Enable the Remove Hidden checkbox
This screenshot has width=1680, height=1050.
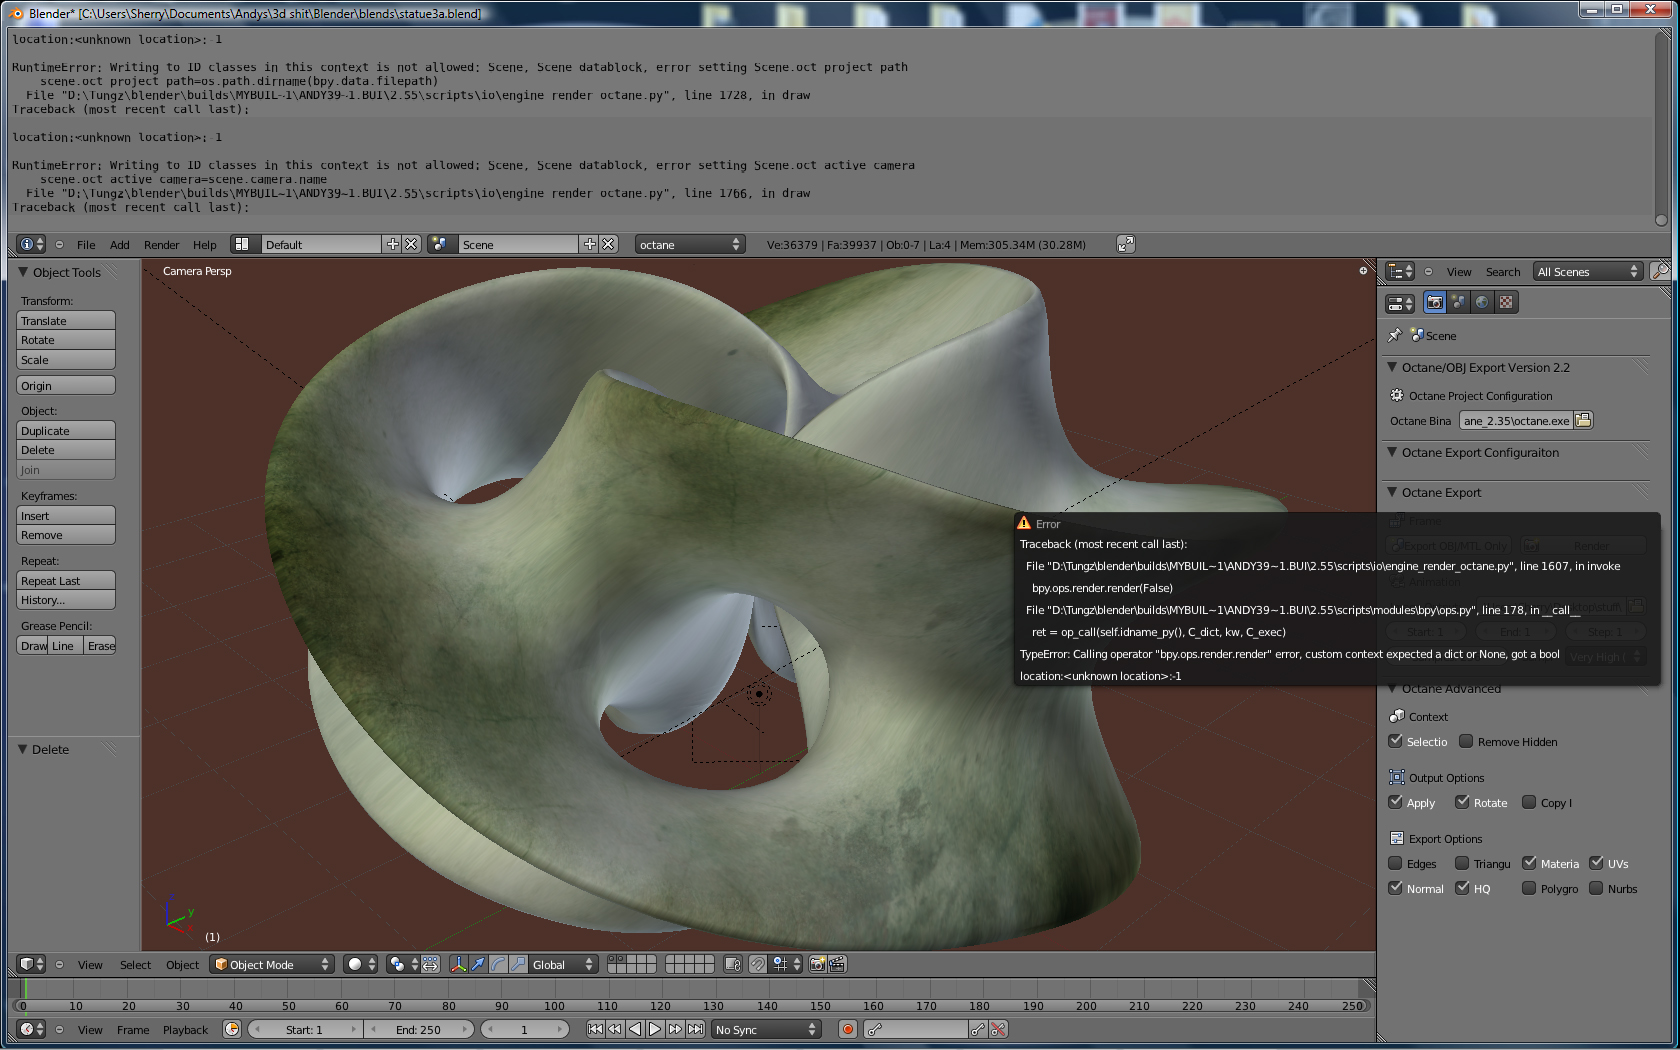pyautogui.click(x=1466, y=742)
